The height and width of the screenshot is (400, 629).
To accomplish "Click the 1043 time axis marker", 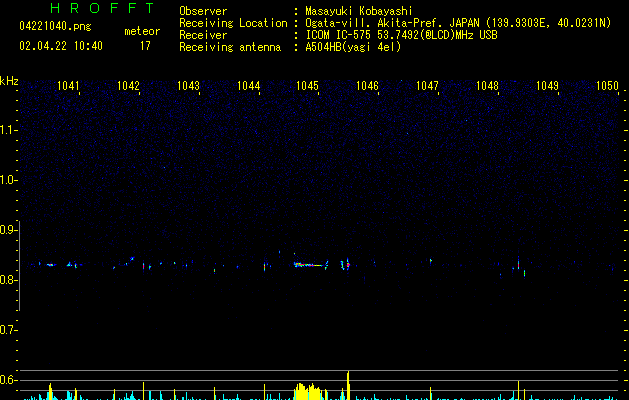I will tap(188, 86).
